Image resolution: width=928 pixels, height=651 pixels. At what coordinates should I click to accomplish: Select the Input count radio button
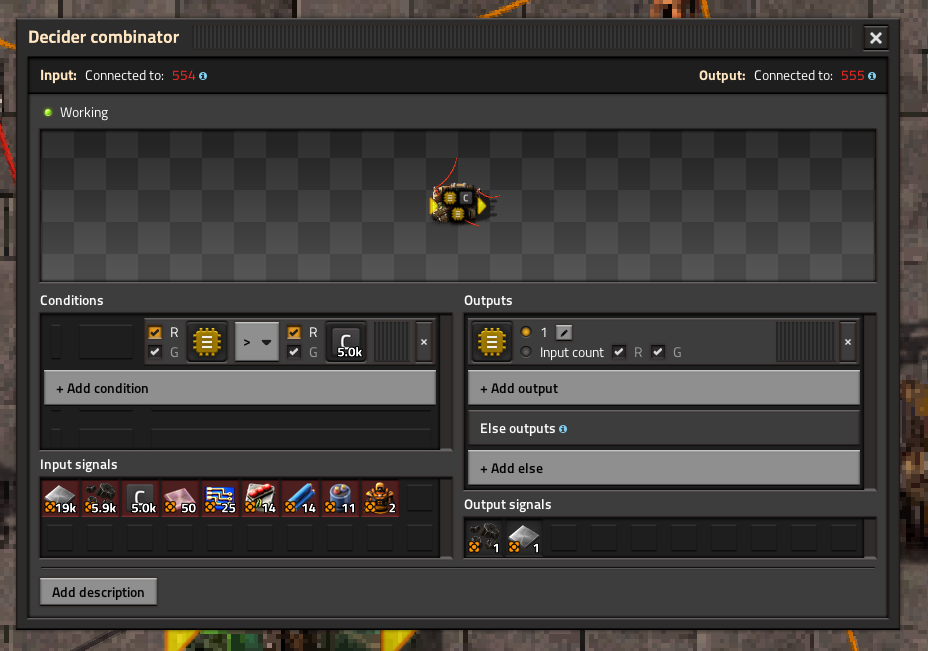click(x=526, y=352)
